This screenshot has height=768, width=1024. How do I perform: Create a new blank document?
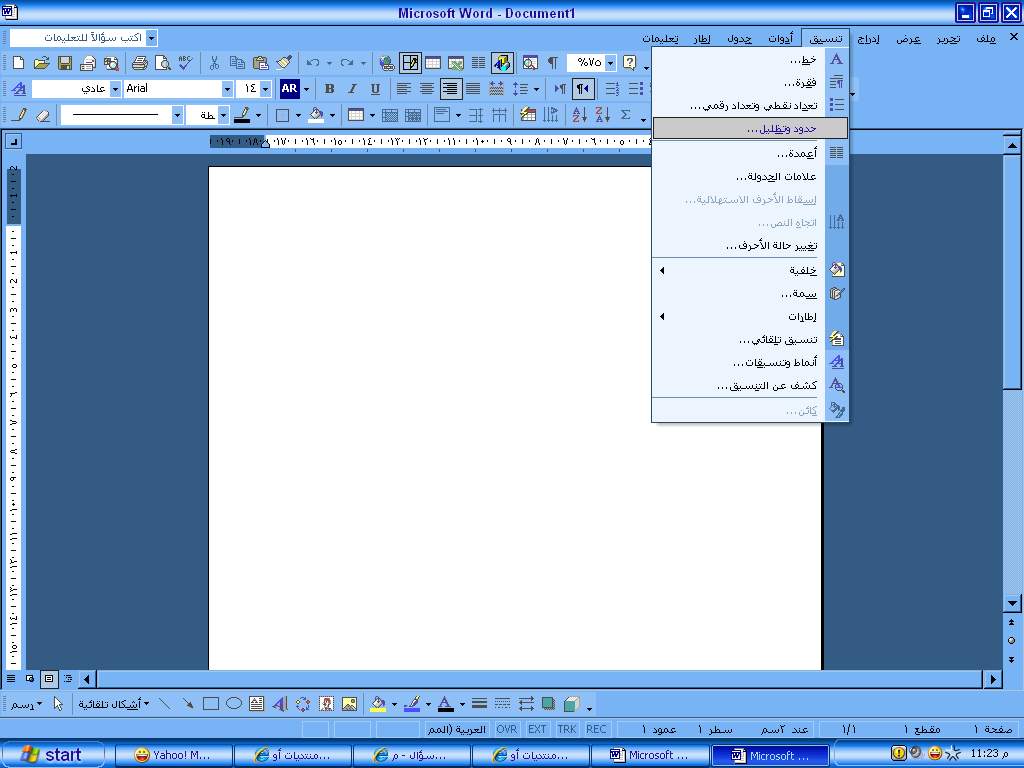coord(18,63)
